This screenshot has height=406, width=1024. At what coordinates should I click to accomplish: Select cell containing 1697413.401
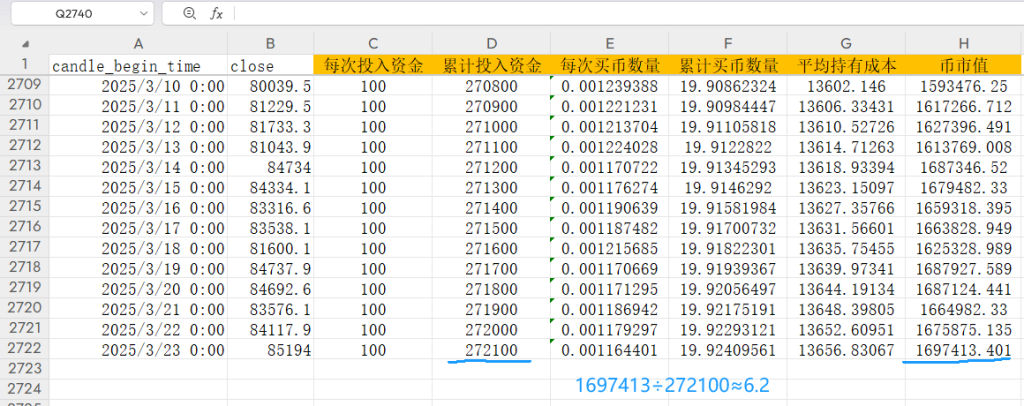[x=964, y=350]
